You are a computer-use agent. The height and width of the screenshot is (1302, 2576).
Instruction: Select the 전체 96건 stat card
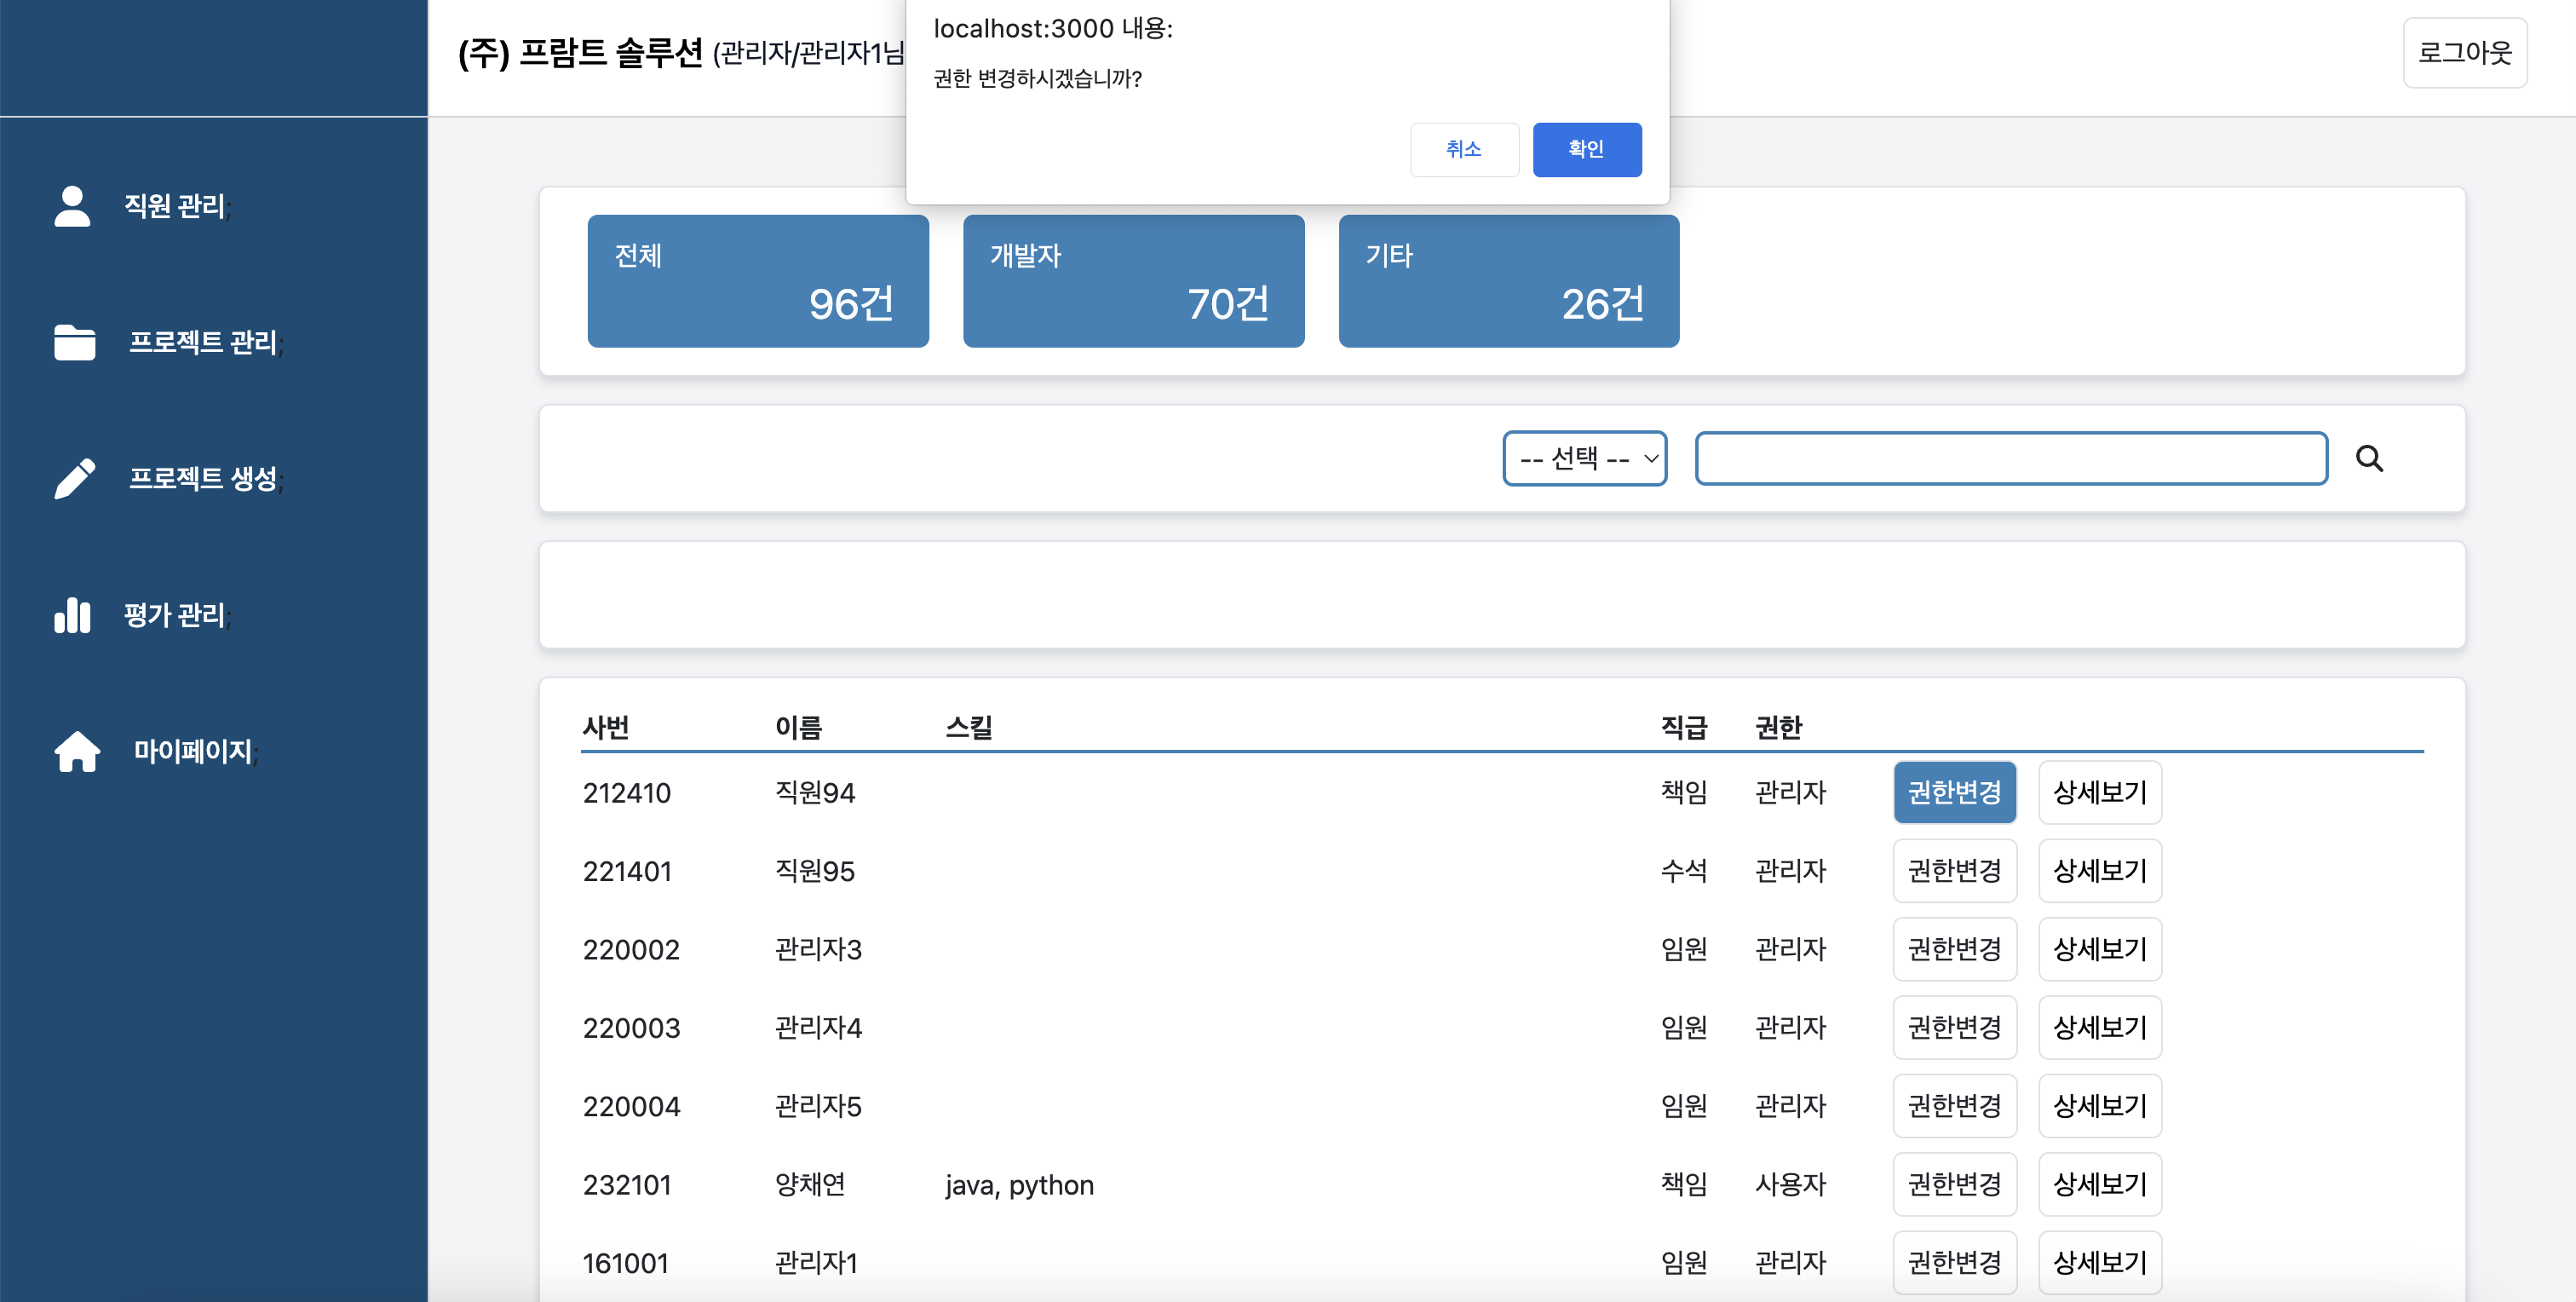click(x=757, y=281)
